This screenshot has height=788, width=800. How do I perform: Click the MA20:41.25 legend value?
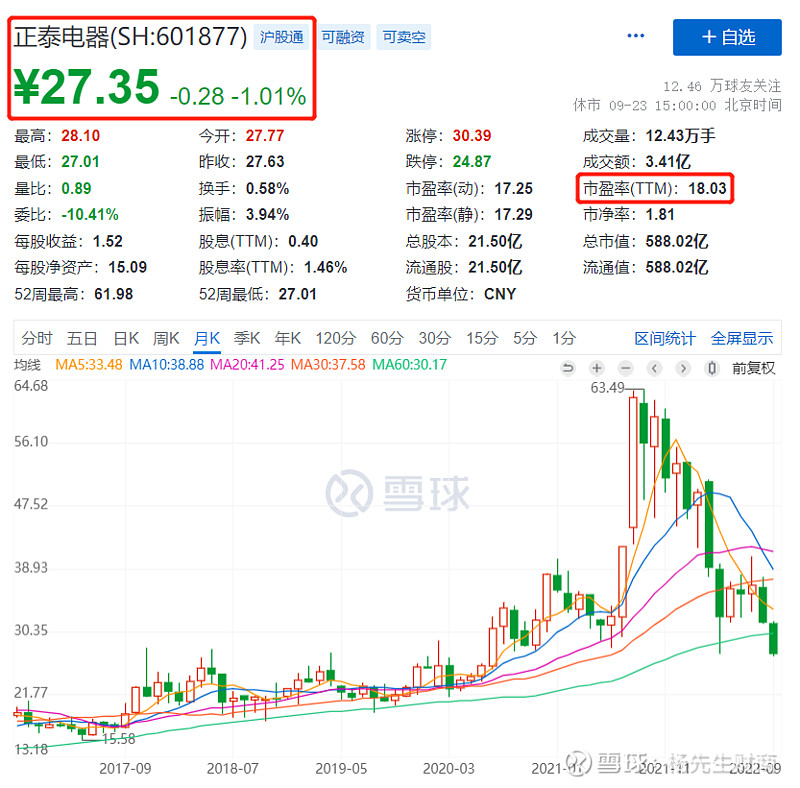point(247,365)
